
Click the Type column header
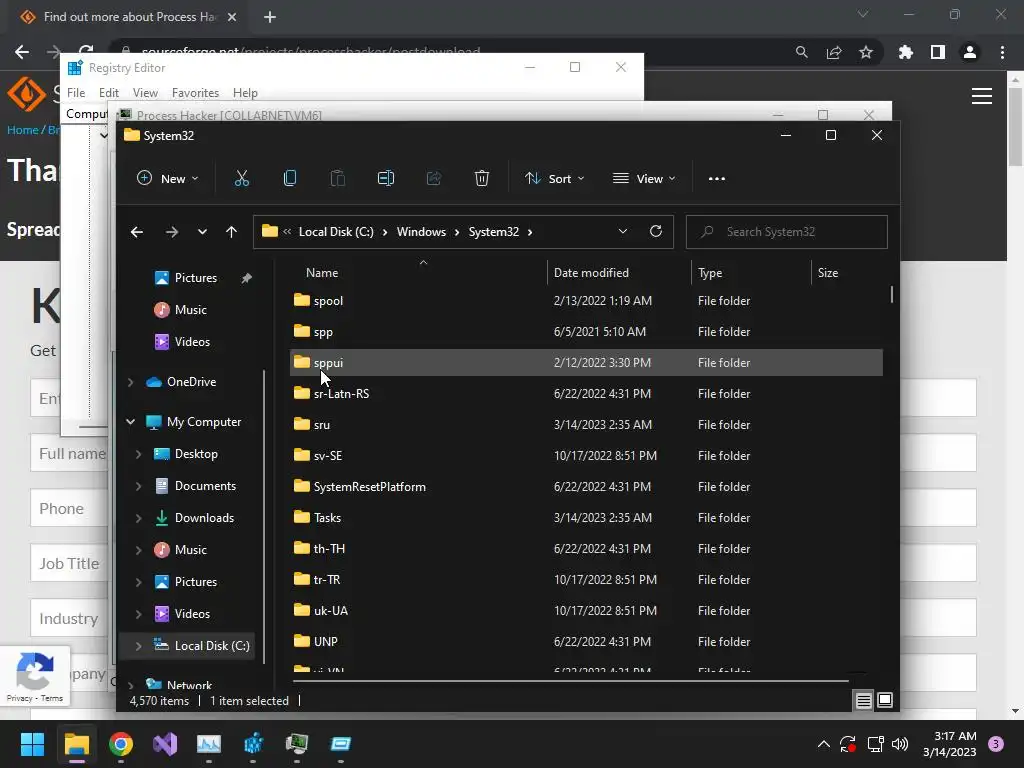(x=710, y=273)
